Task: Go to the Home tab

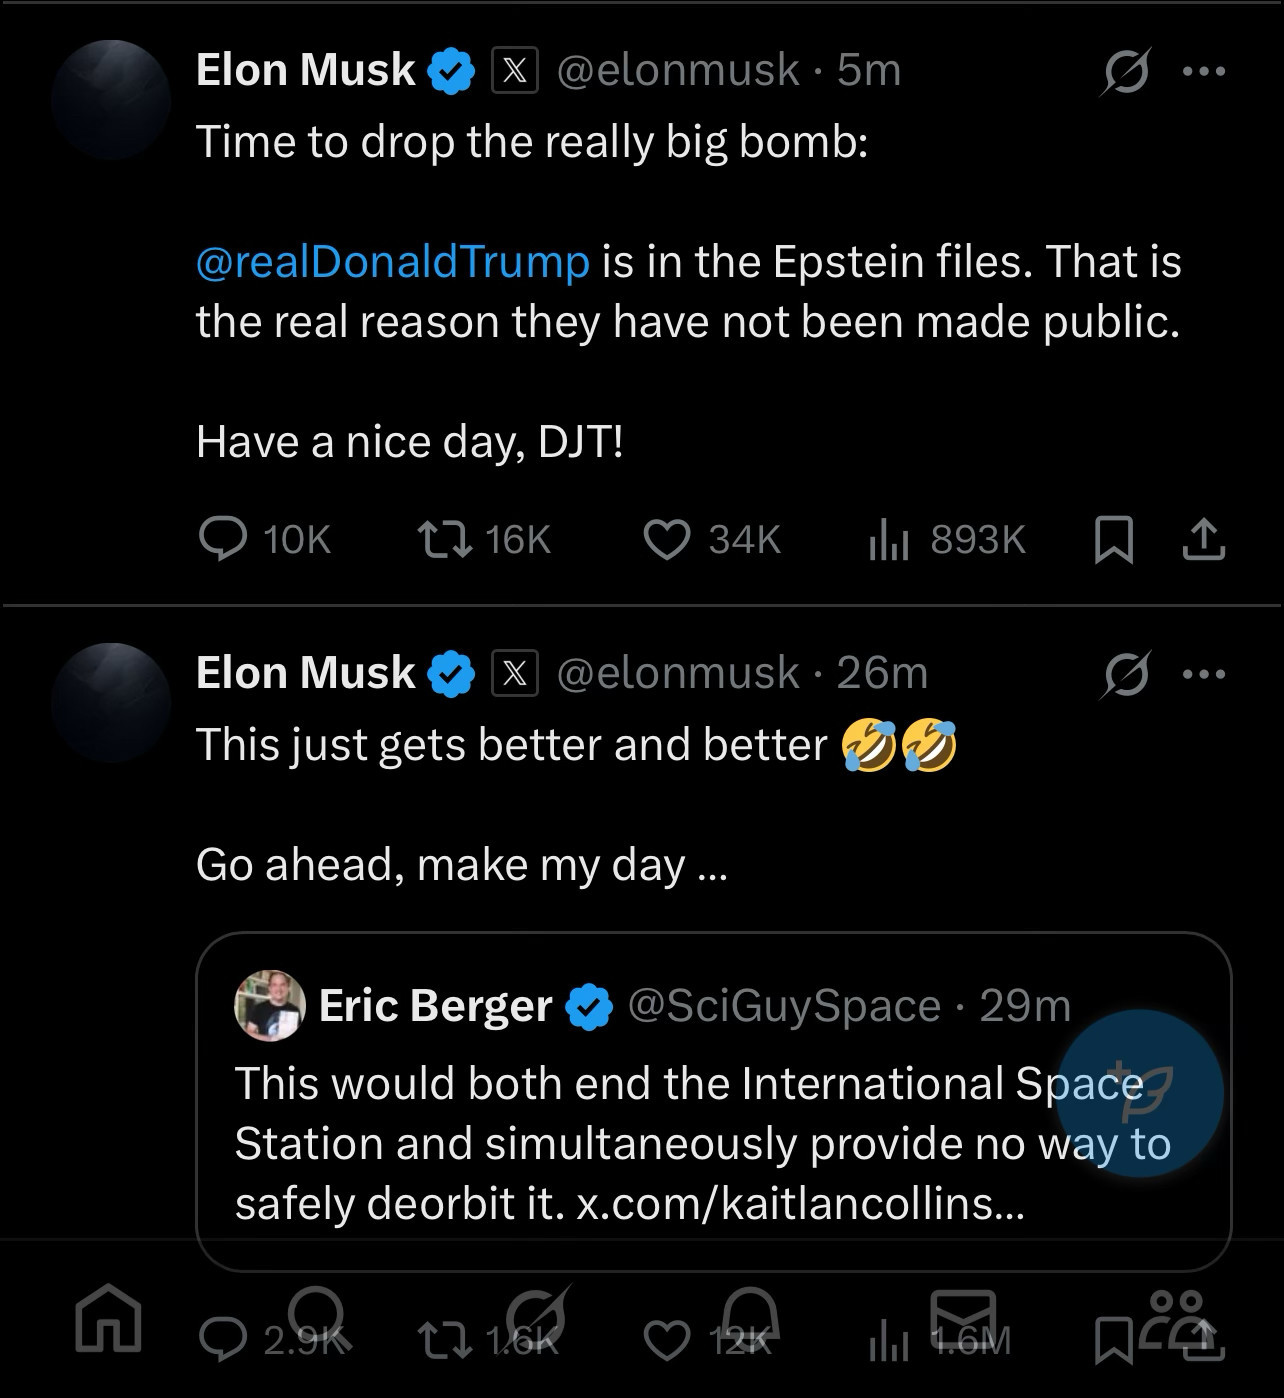Action: pyautogui.click(x=108, y=1319)
